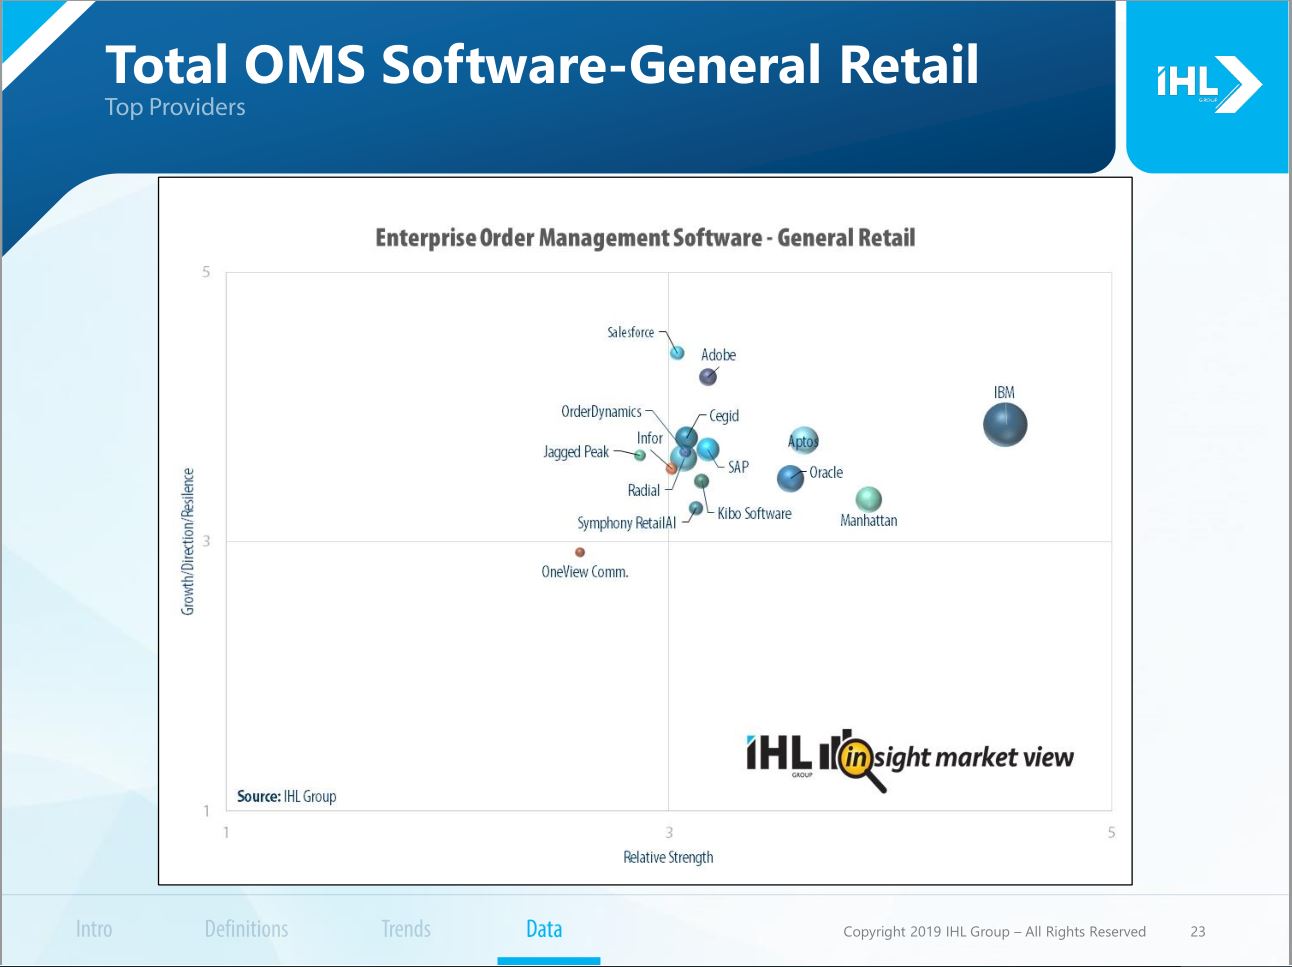Click the Jagged Peak data point
Viewport: 1292px width, 967px height.
[x=640, y=455]
